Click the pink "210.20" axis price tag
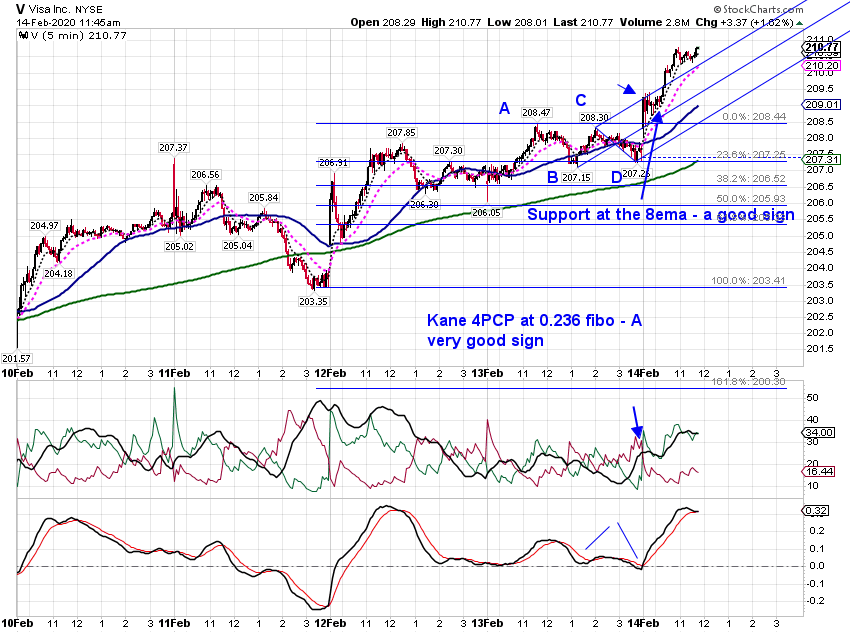The width and height of the screenshot is (850, 633). point(822,66)
